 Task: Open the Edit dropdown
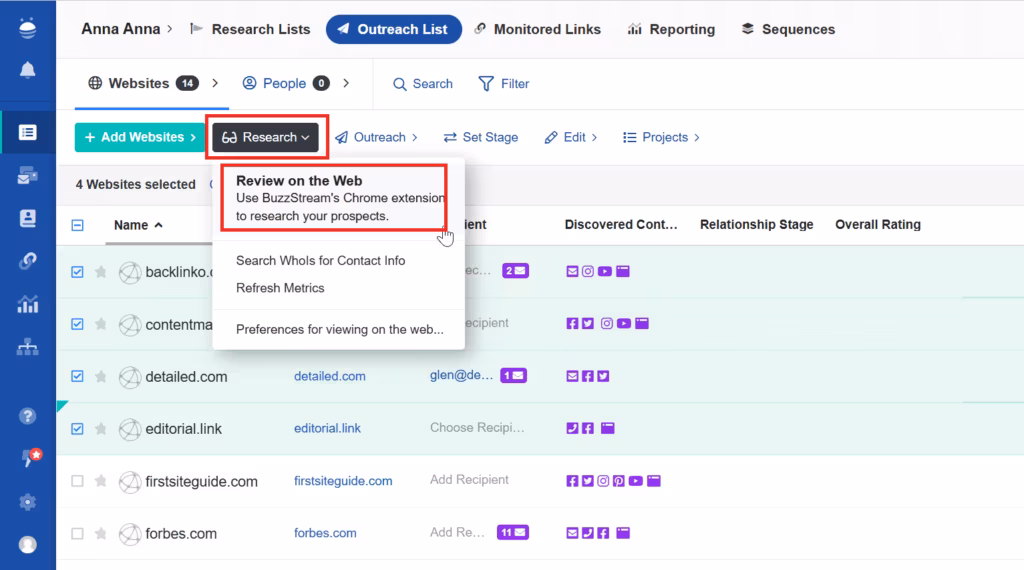pos(571,137)
